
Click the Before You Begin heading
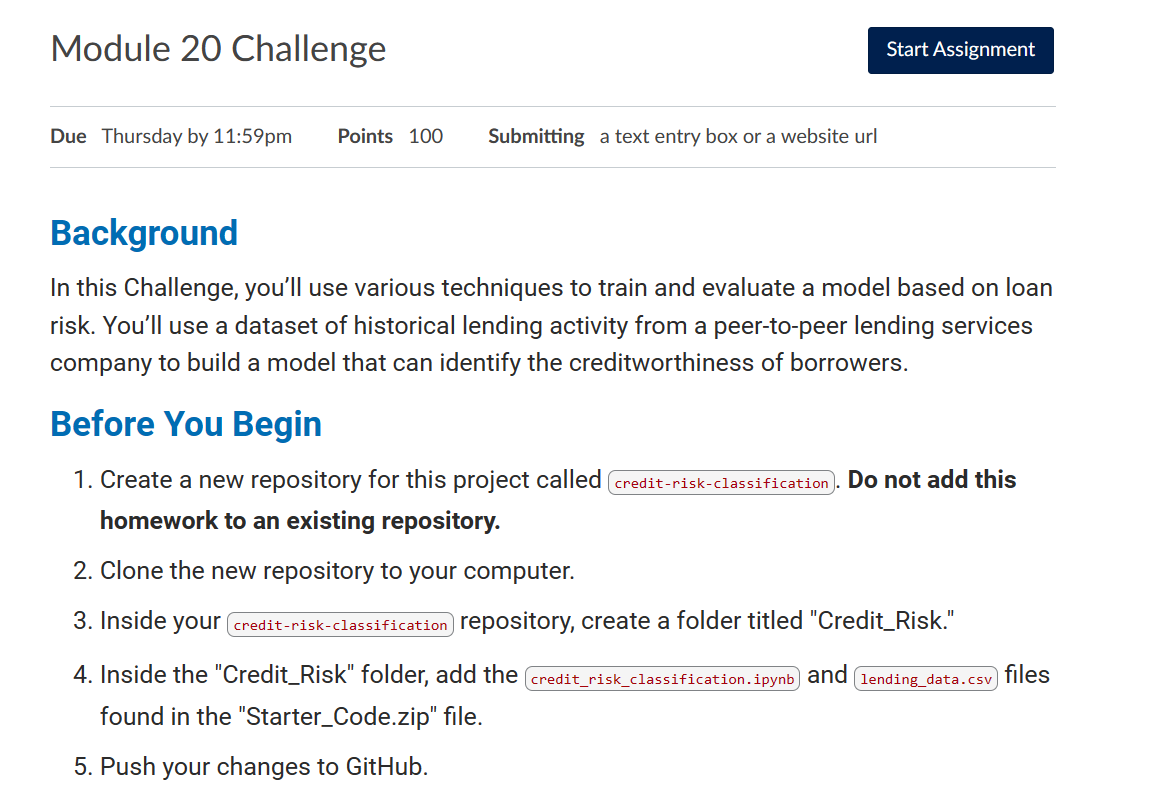click(186, 424)
